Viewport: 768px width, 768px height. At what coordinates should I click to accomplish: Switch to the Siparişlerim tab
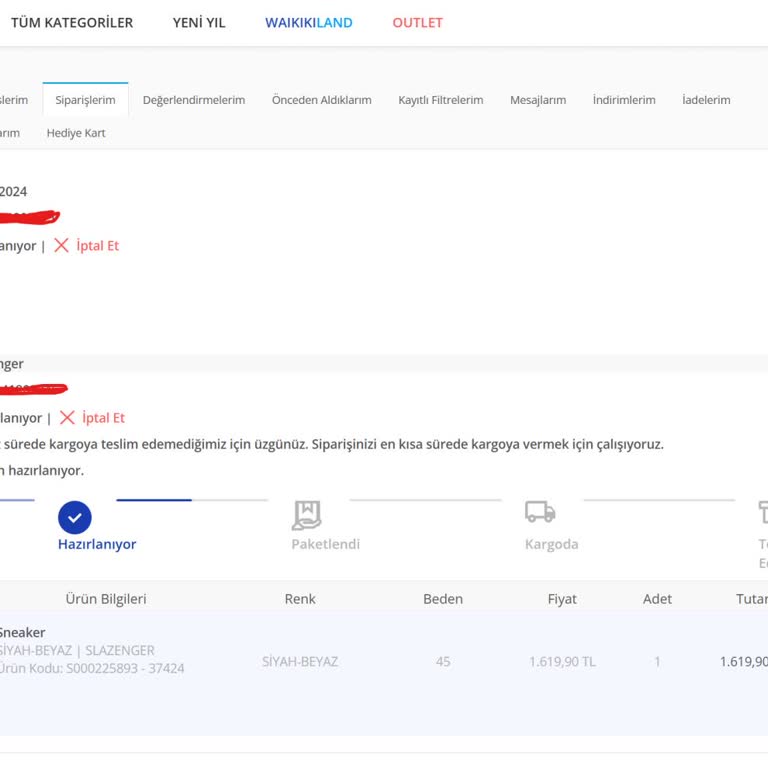85,100
